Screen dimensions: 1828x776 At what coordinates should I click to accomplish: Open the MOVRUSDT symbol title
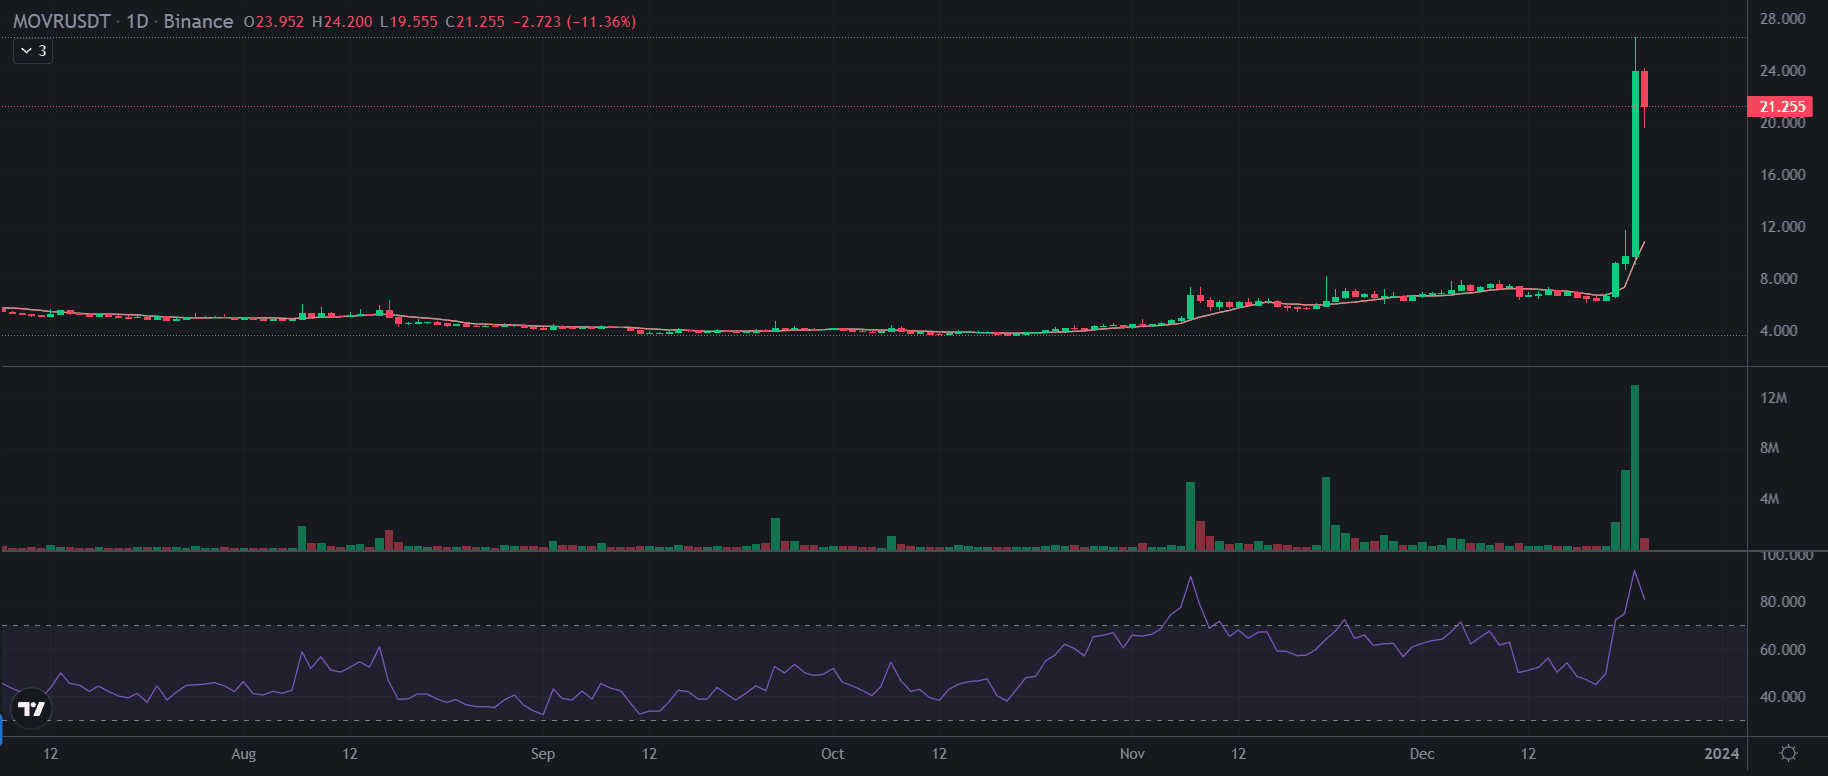pyautogui.click(x=61, y=21)
